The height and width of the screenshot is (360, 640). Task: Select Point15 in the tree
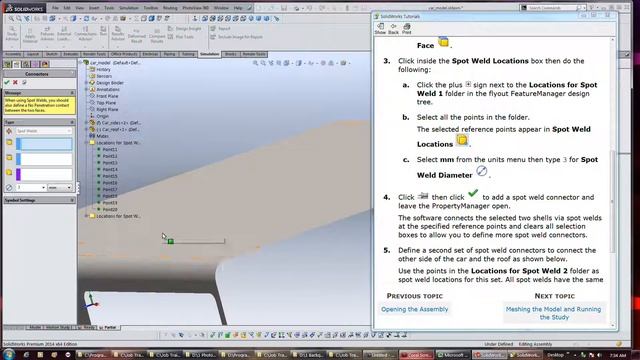[x=109, y=176]
